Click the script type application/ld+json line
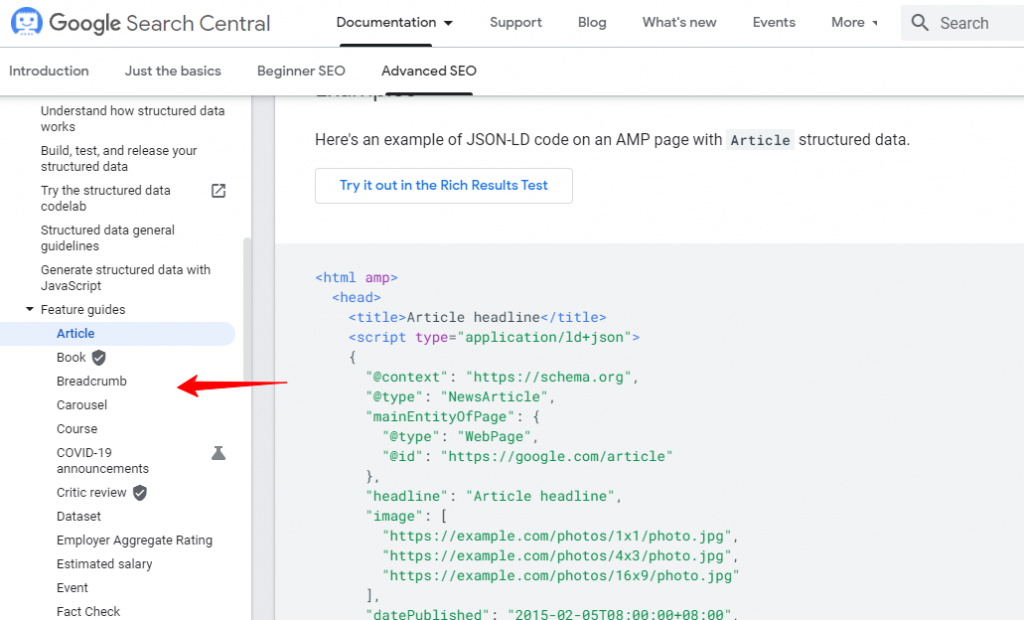1024x620 pixels. [494, 337]
